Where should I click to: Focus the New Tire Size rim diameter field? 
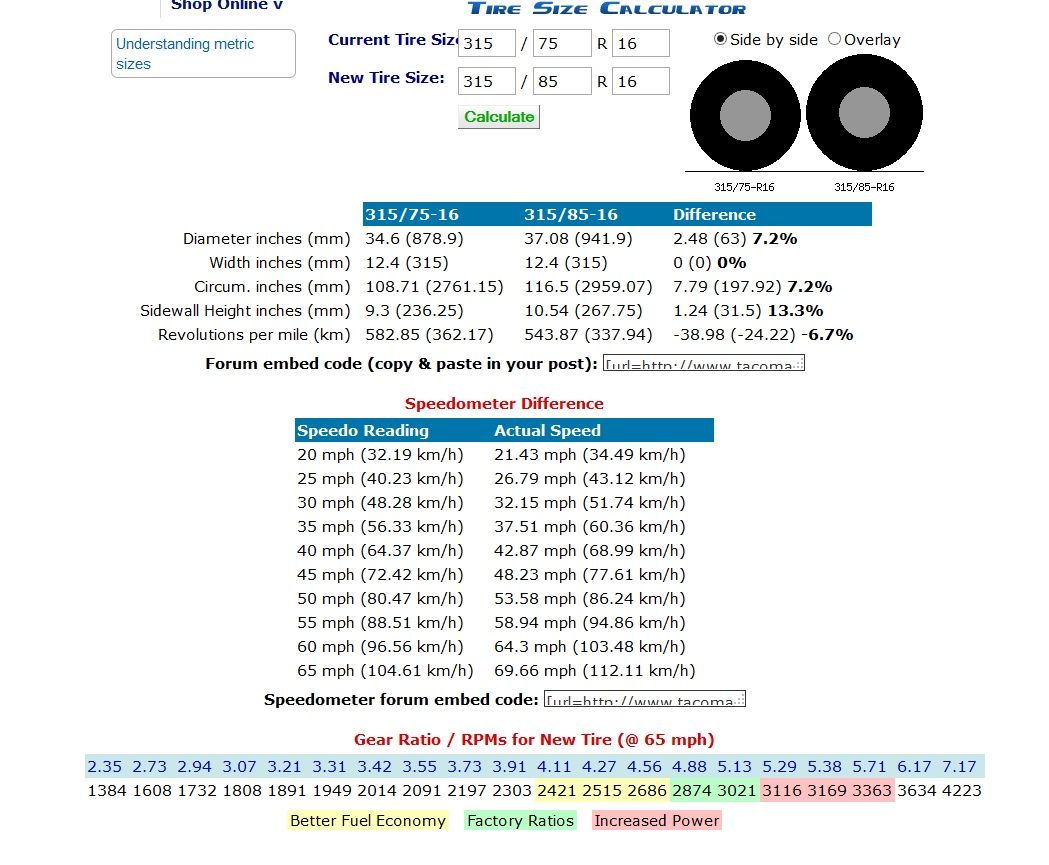tap(640, 81)
